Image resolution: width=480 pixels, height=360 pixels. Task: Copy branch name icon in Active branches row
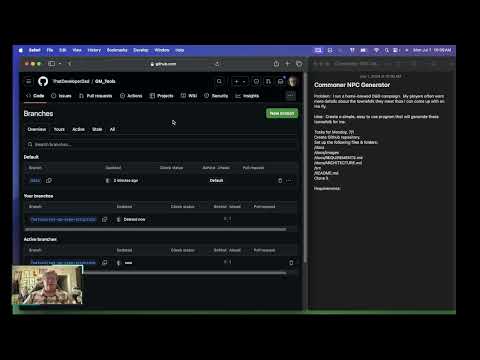[x=105, y=263]
